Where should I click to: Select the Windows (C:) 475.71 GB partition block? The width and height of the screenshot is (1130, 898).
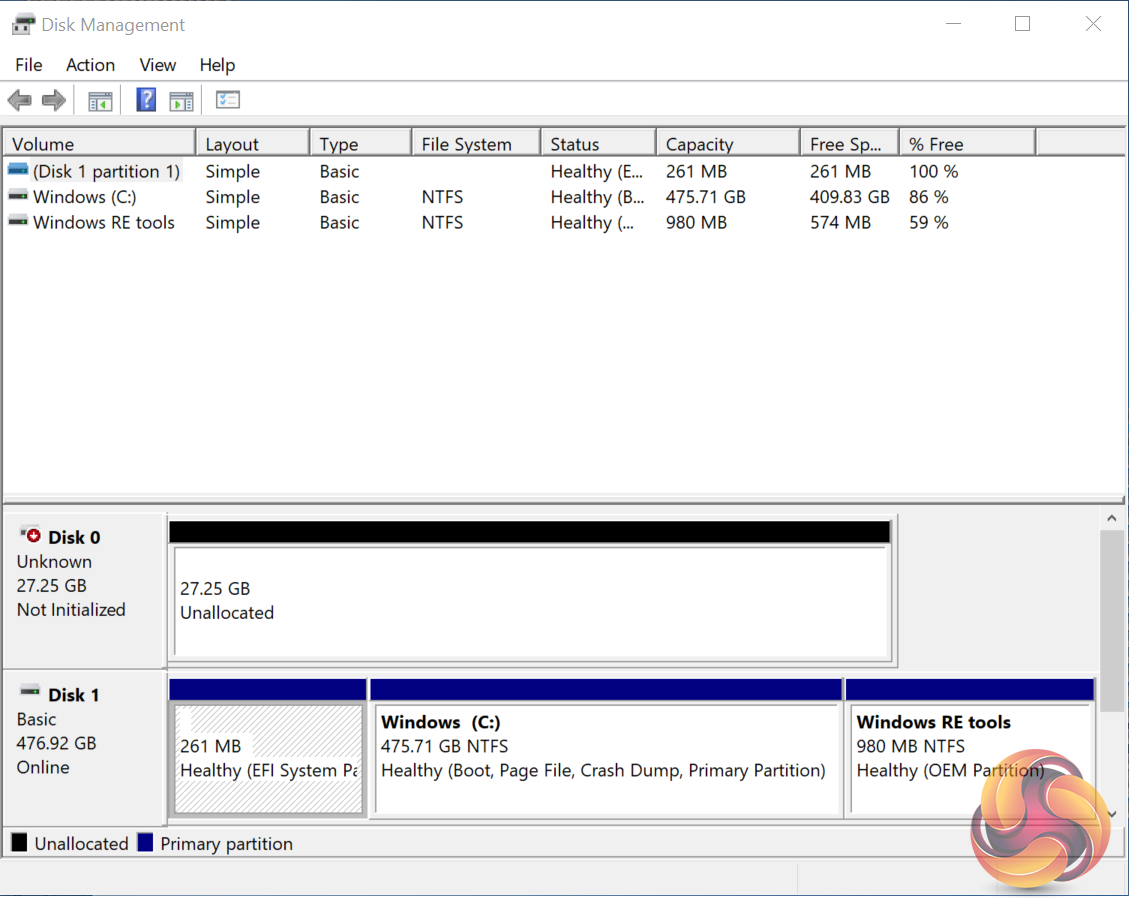click(606, 747)
